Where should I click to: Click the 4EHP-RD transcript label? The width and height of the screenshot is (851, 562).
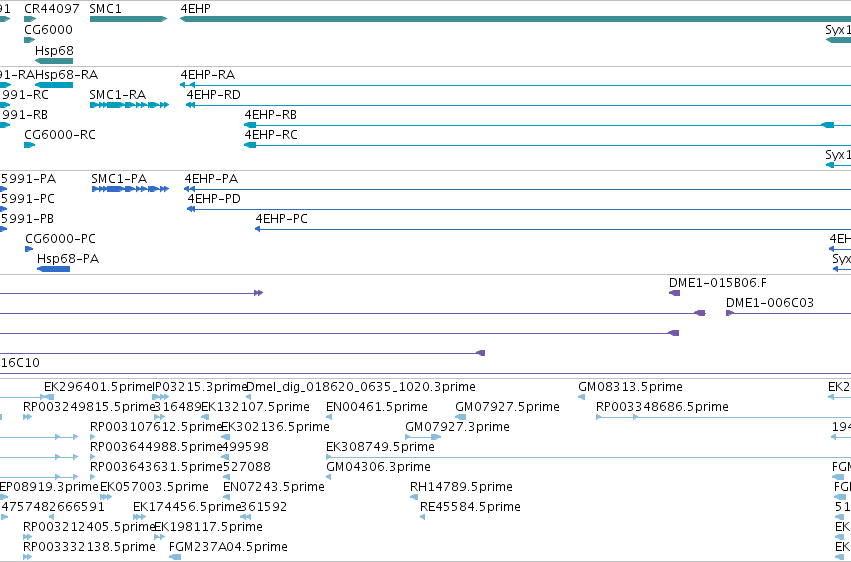click(213, 94)
